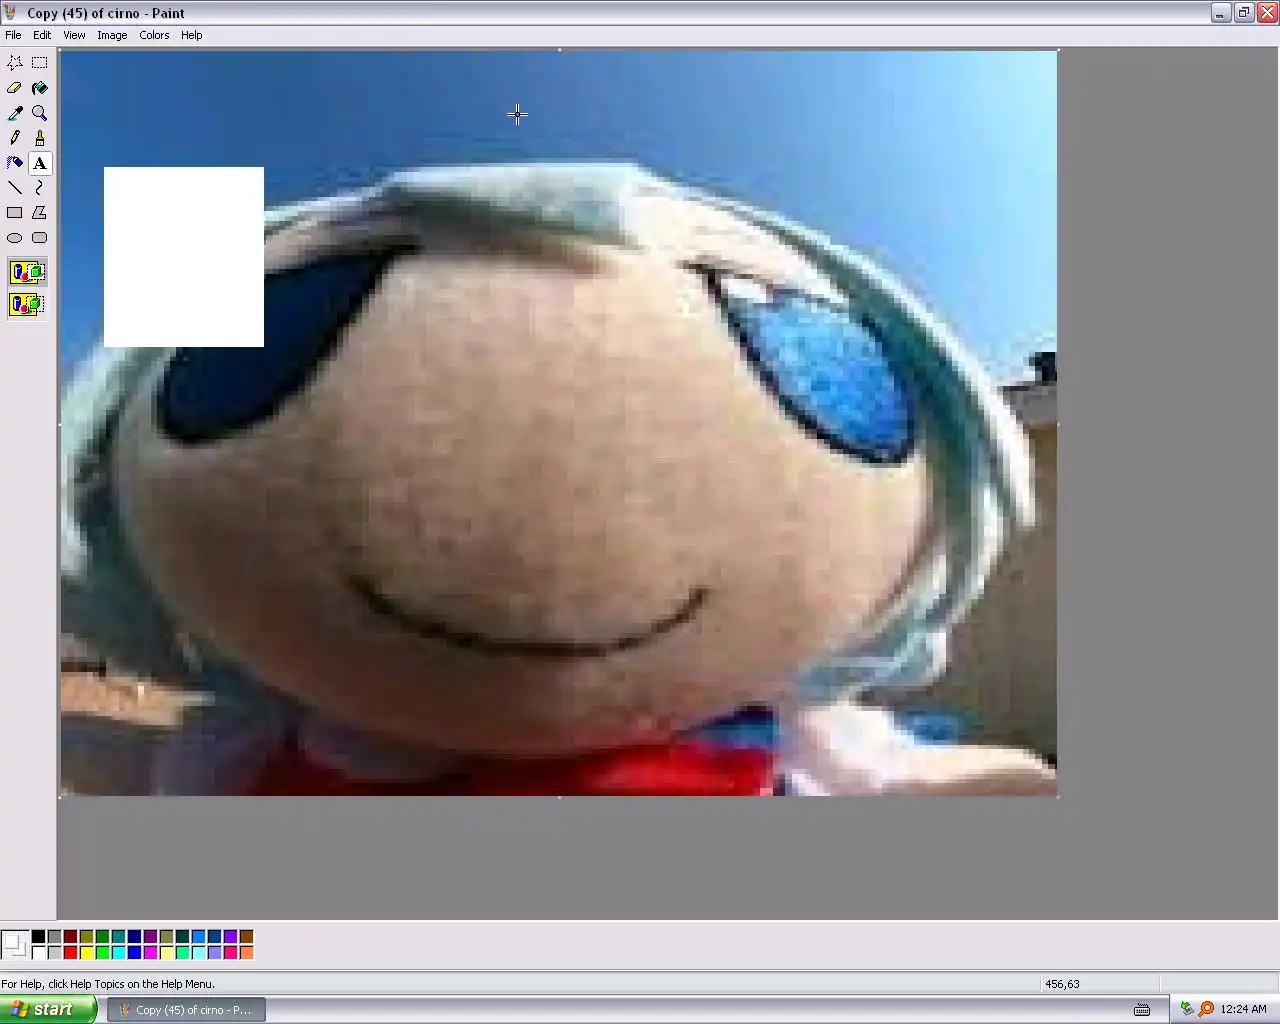Viewport: 1280px width, 1024px height.
Task: Pick the orange color swatch
Action: tap(246, 953)
